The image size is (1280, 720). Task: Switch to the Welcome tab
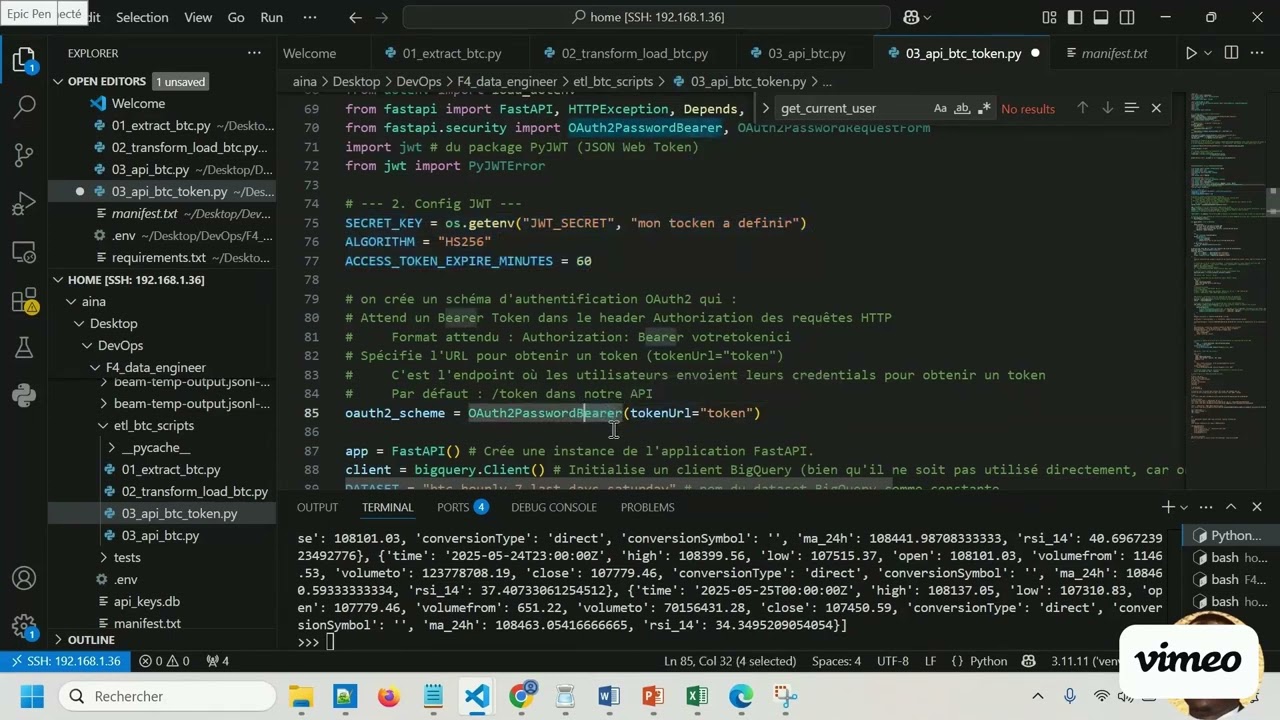pos(309,53)
